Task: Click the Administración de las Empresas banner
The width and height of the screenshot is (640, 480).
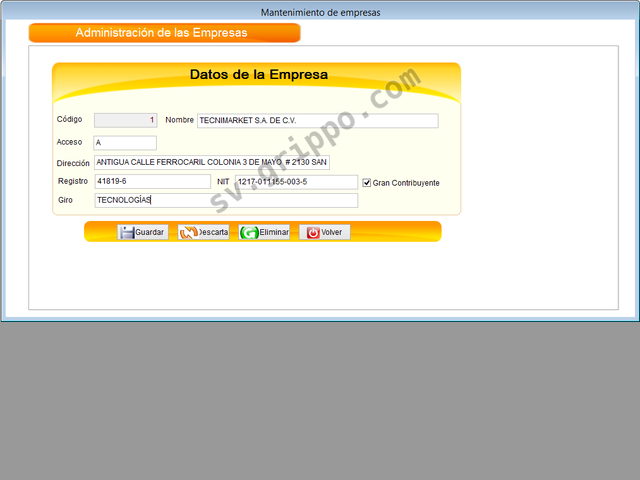Action: click(x=164, y=33)
